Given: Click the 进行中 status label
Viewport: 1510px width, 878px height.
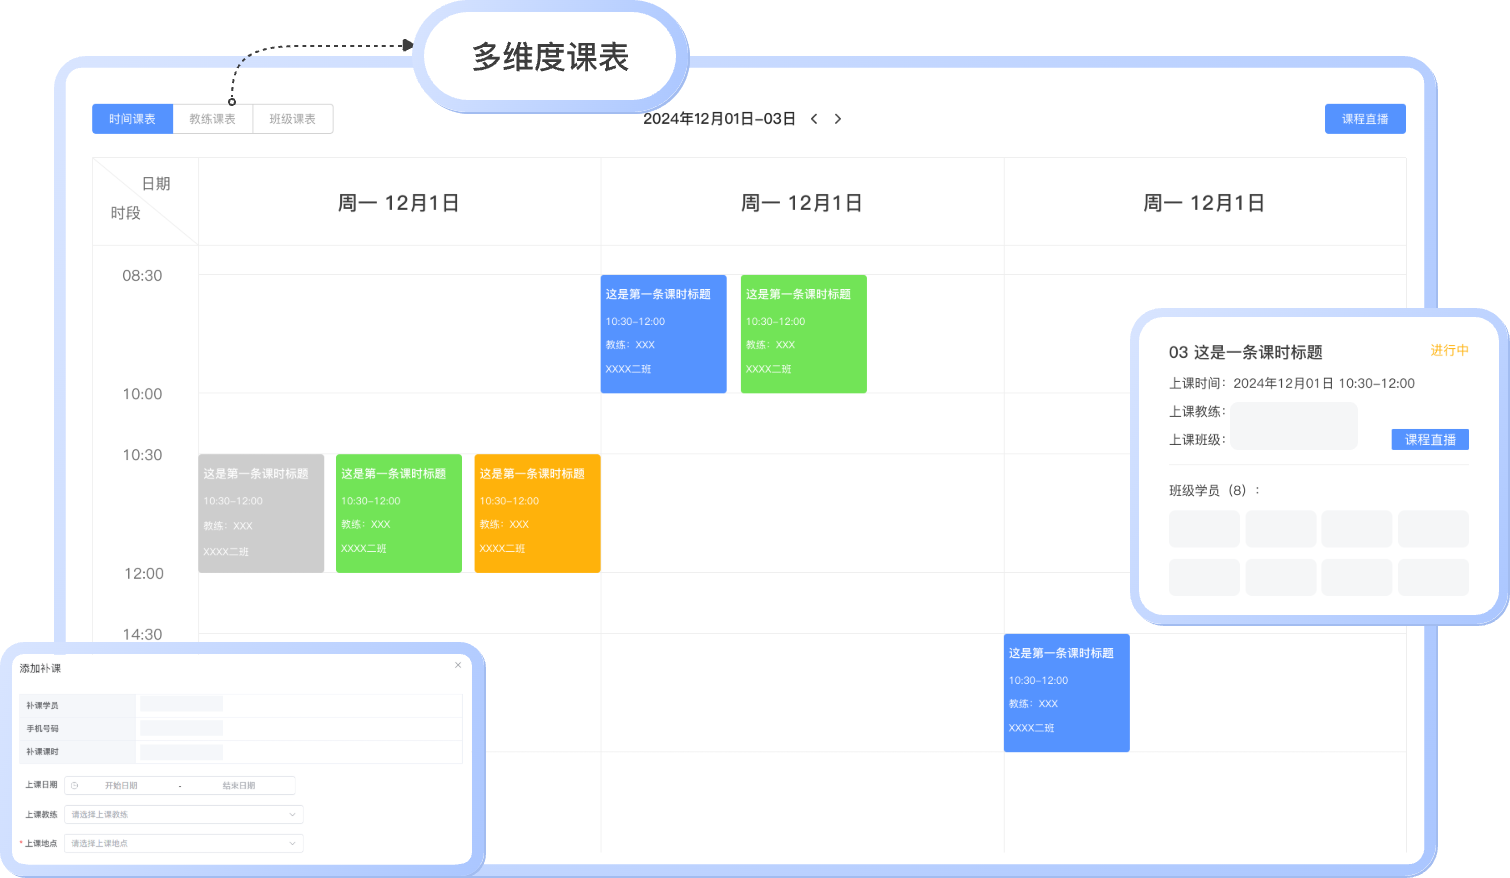Looking at the screenshot, I should tap(1448, 351).
